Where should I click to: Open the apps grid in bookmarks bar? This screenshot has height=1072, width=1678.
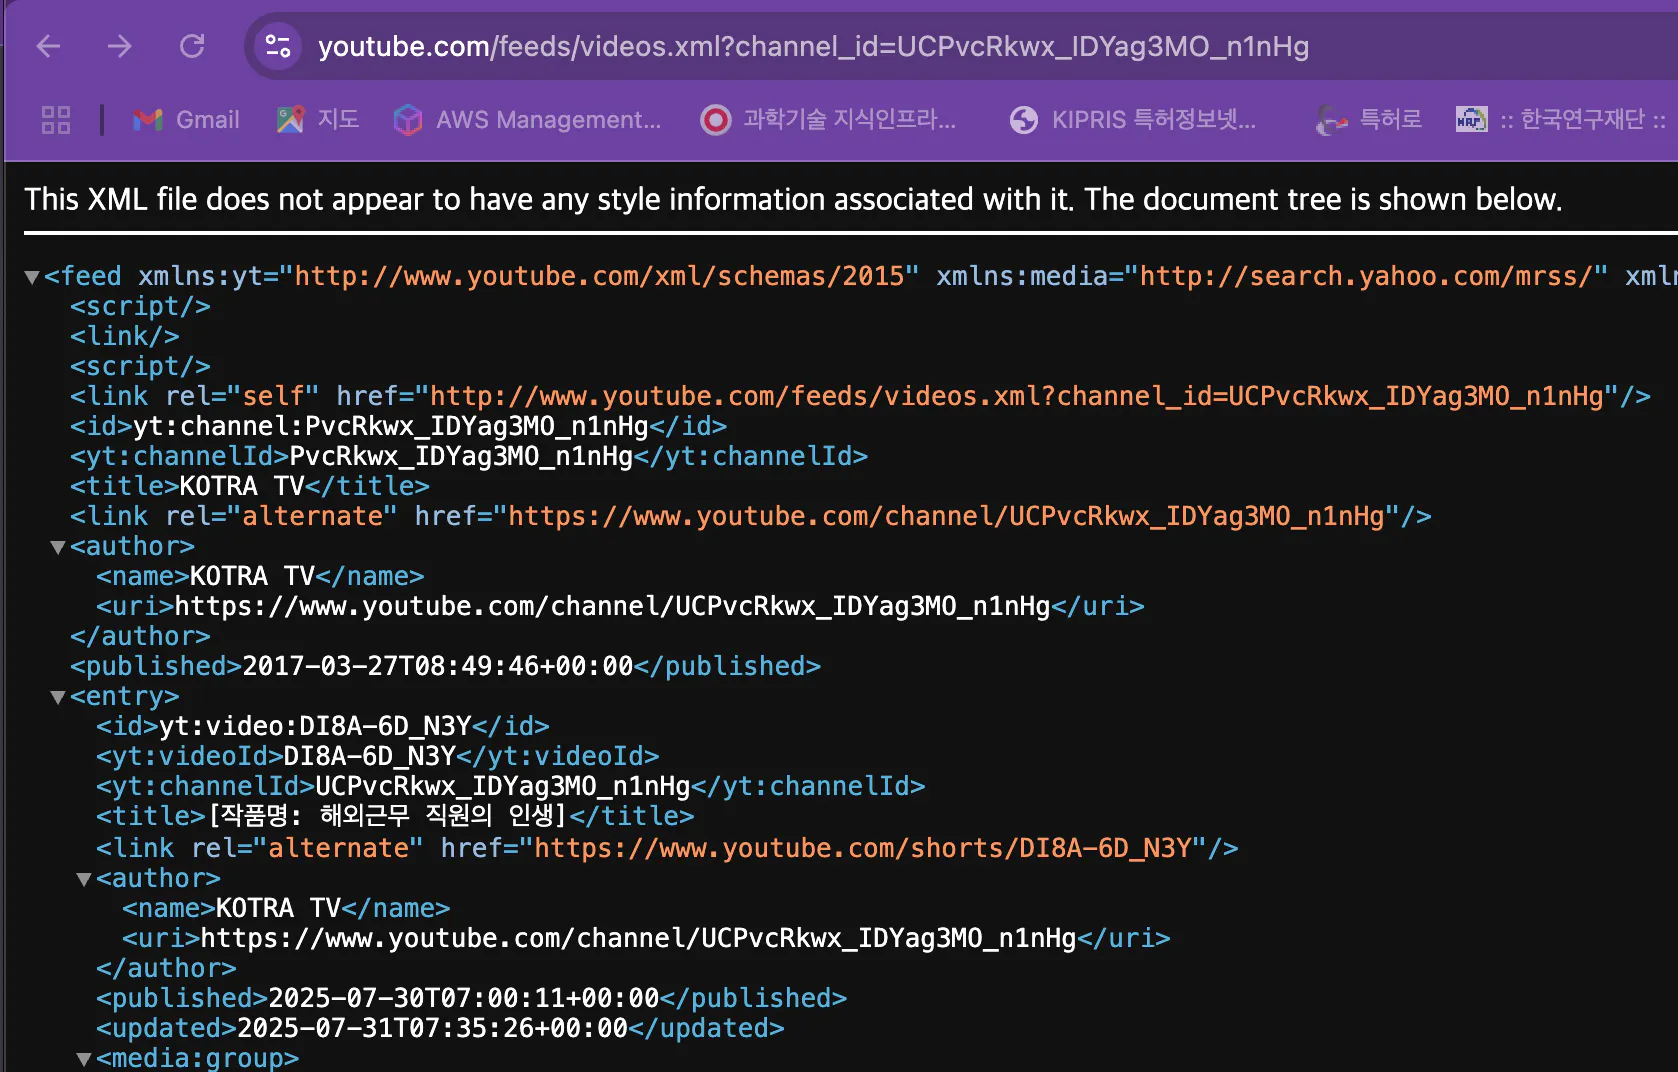(x=56, y=120)
